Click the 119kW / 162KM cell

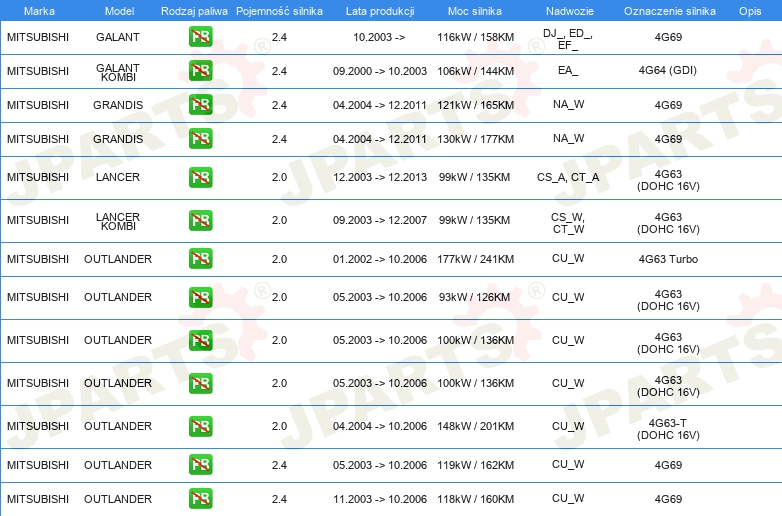(475, 465)
